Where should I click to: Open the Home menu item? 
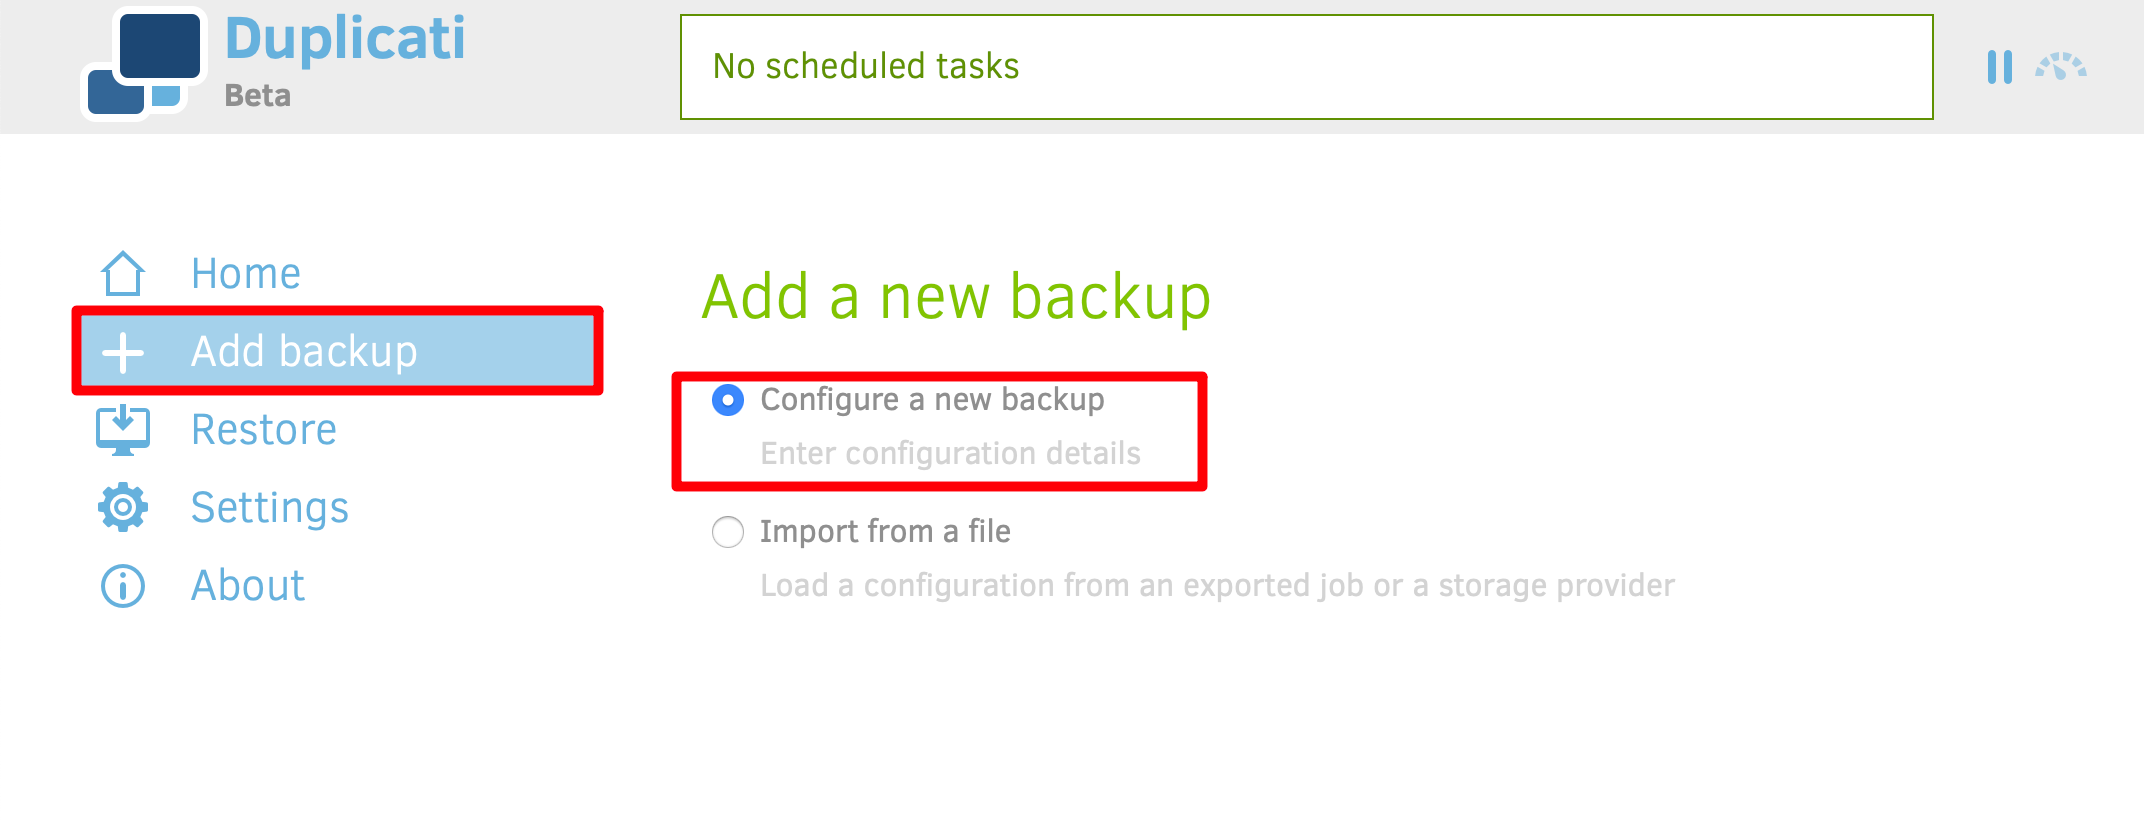(x=246, y=273)
